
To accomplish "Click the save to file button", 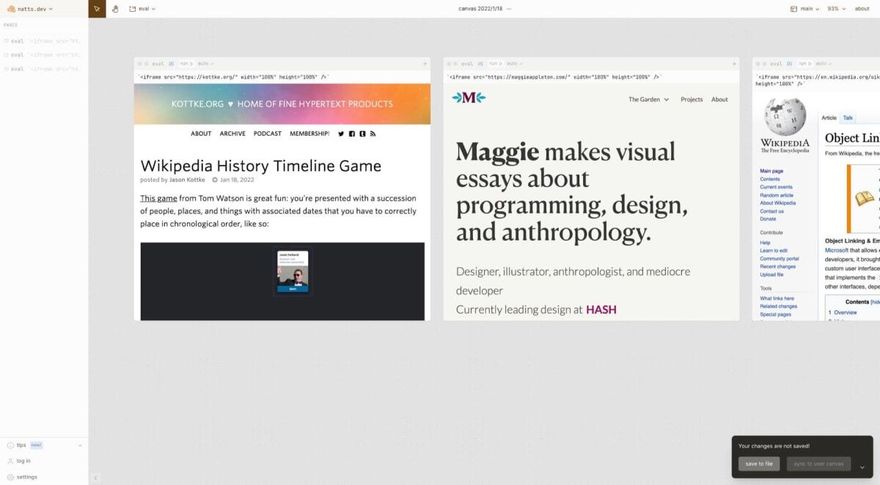I will pyautogui.click(x=759, y=464).
